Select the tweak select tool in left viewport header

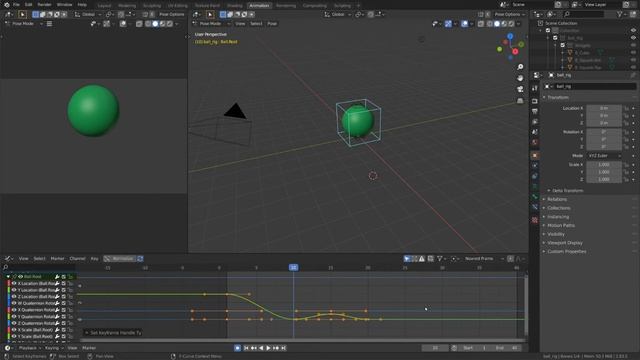(22, 15)
